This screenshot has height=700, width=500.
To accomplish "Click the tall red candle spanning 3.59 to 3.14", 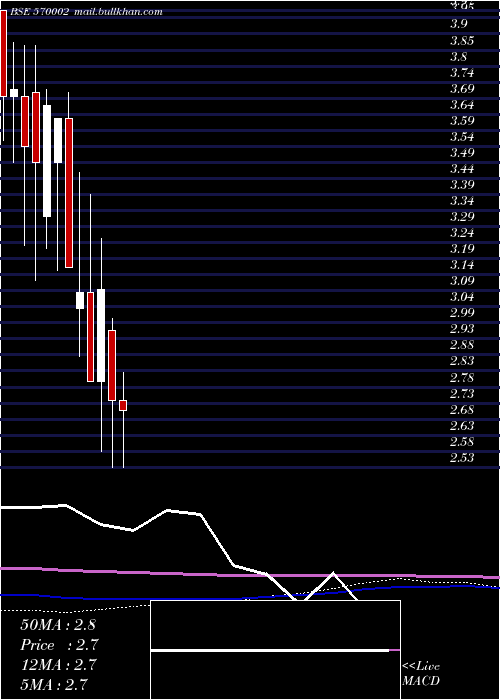I will [x=69, y=193].
